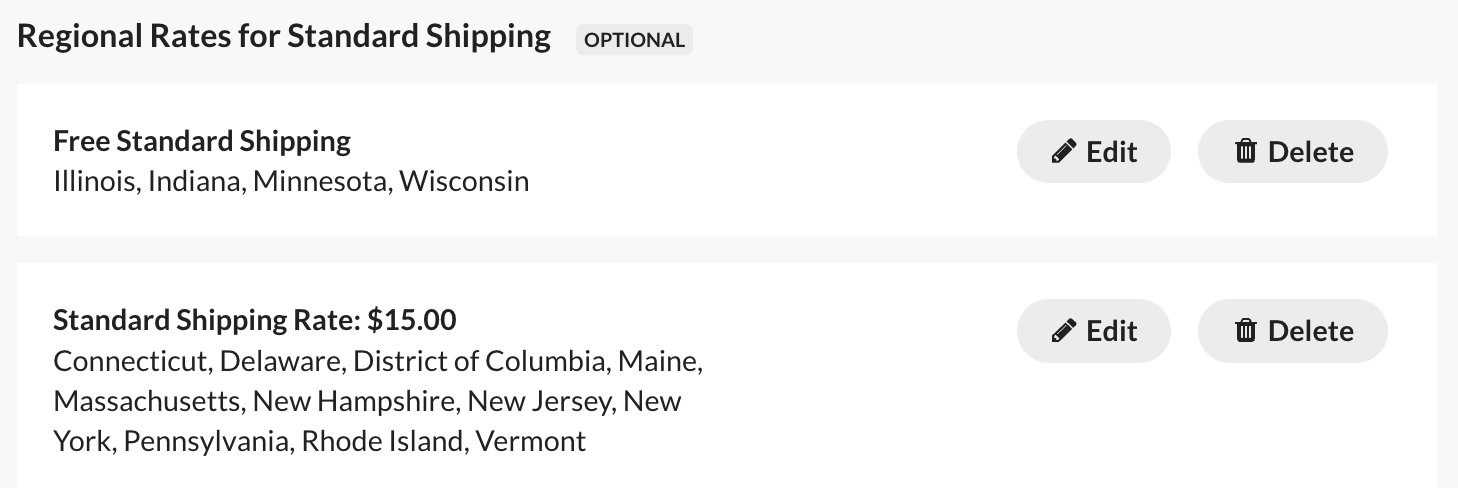Click Massachusetts in the $15.00 rate states

tap(147, 401)
